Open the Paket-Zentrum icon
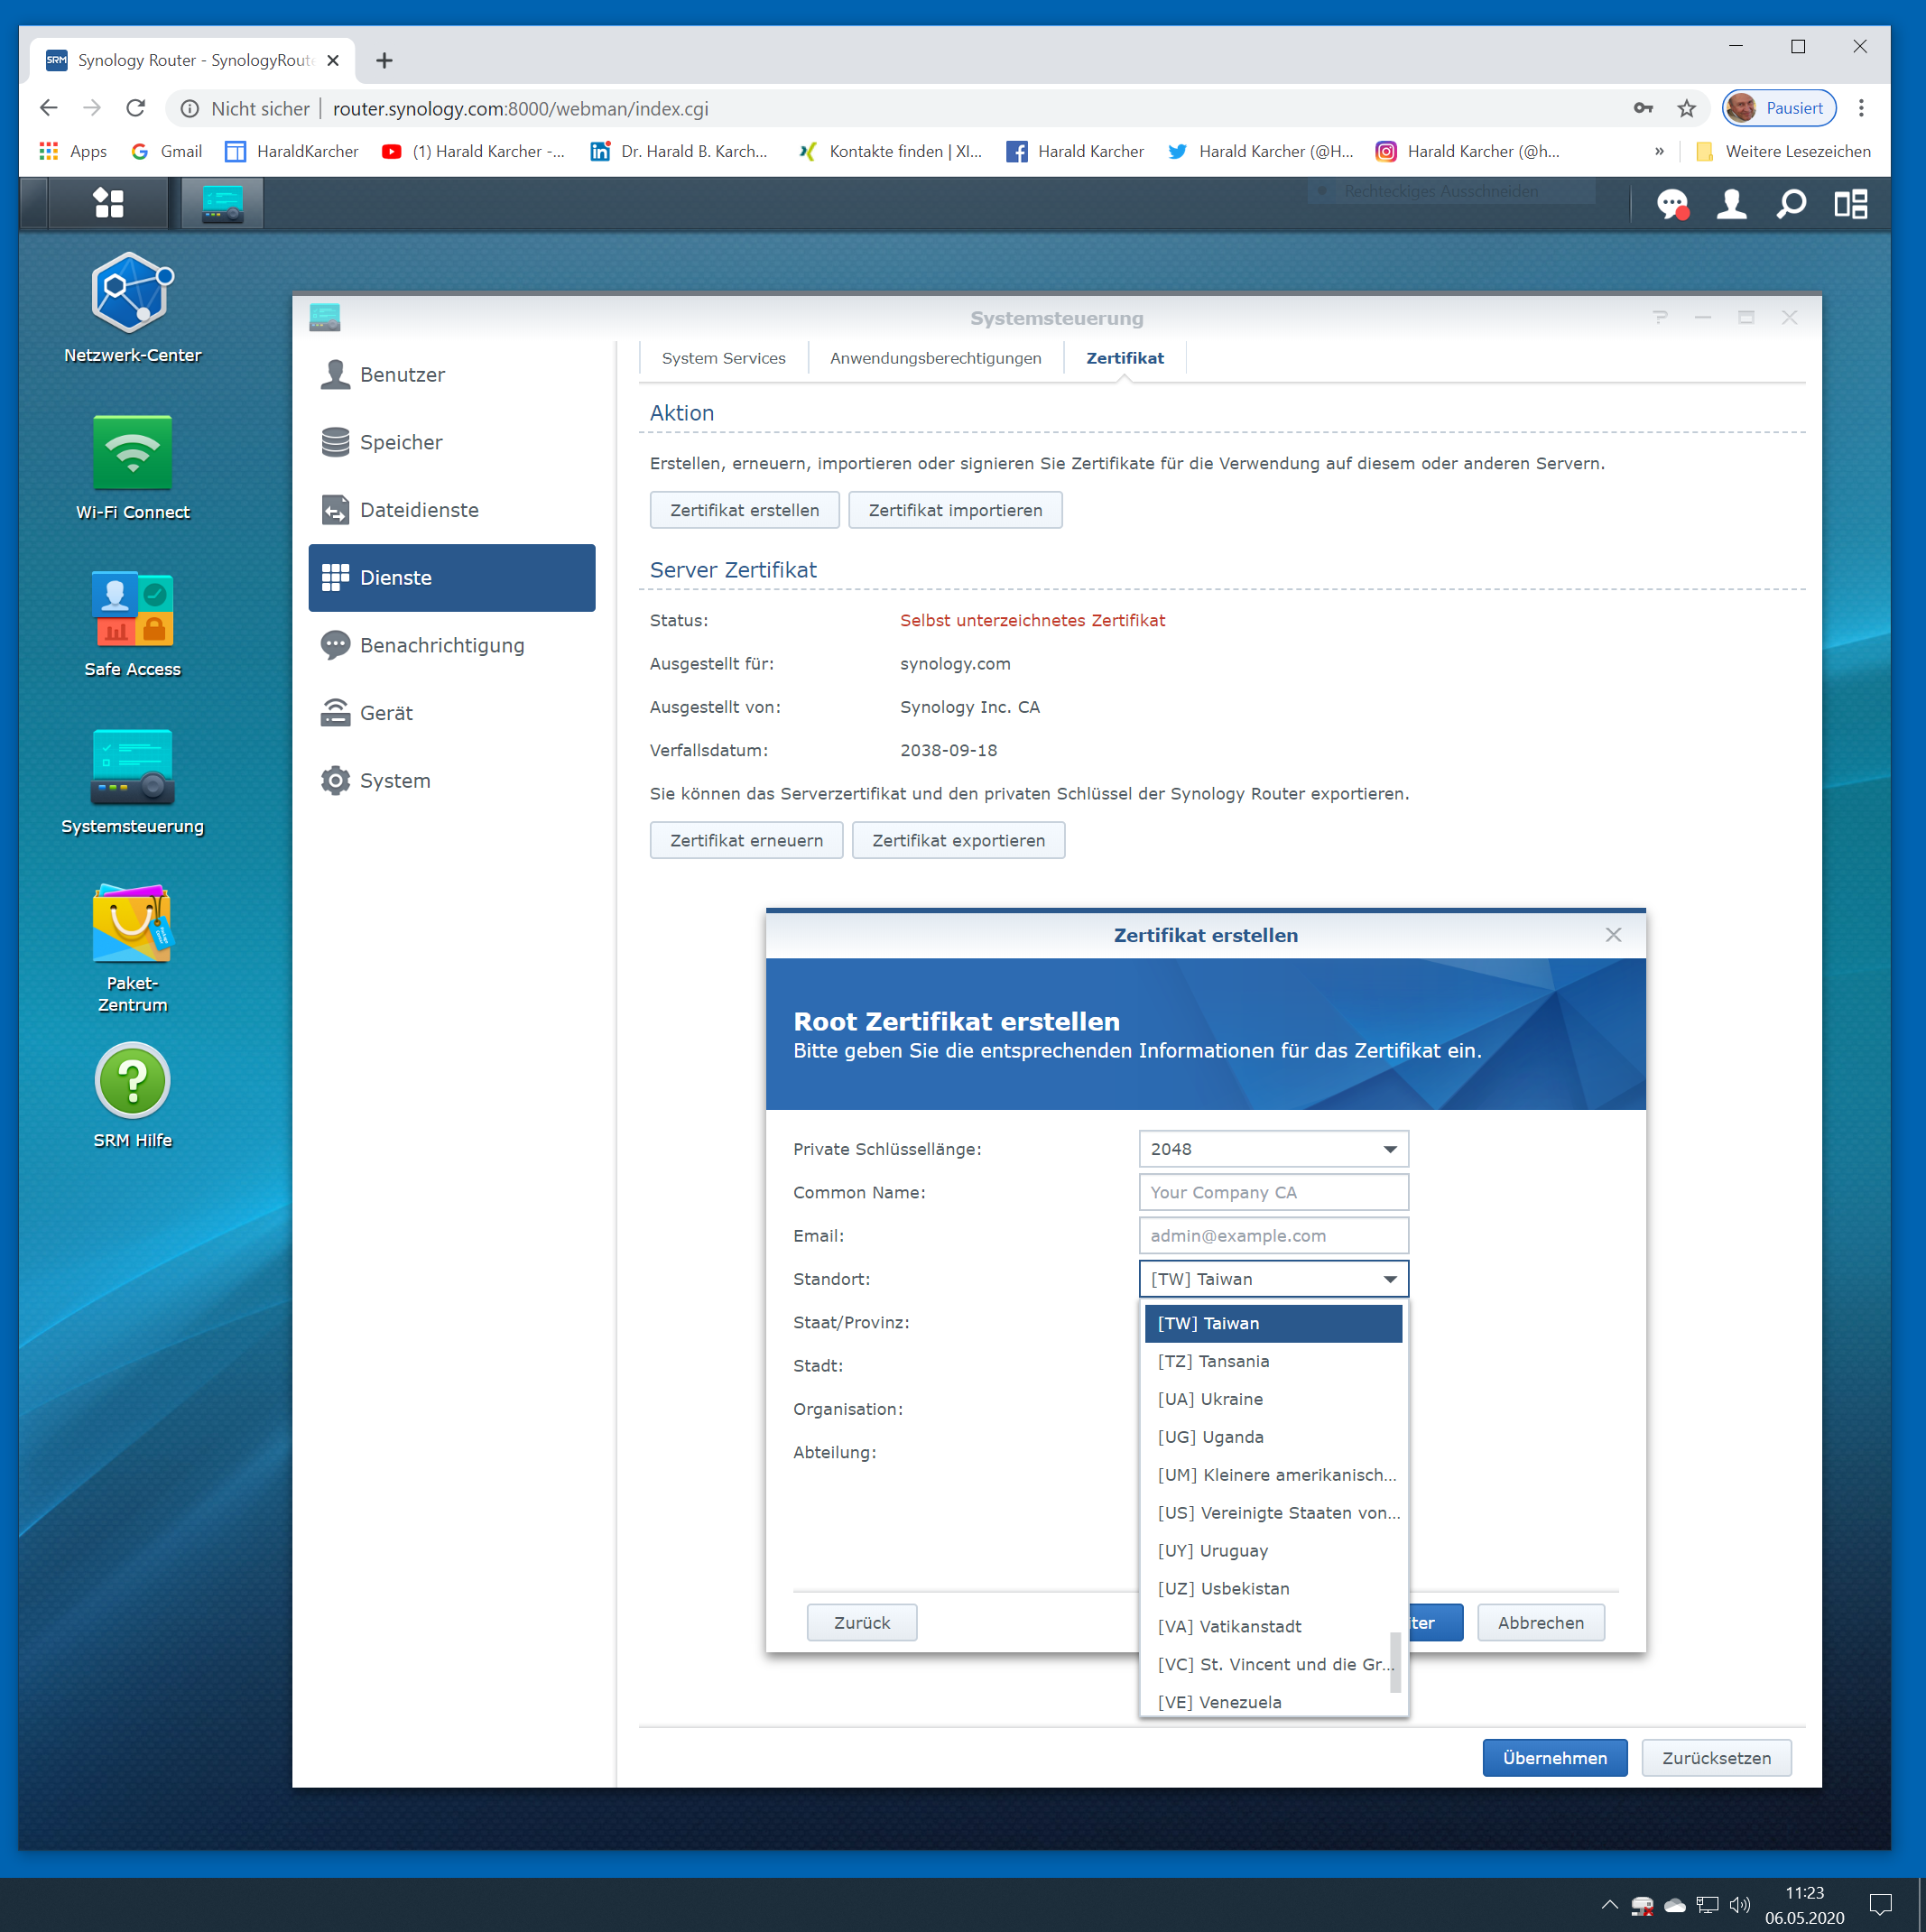This screenshot has width=1926, height=1932. click(132, 924)
